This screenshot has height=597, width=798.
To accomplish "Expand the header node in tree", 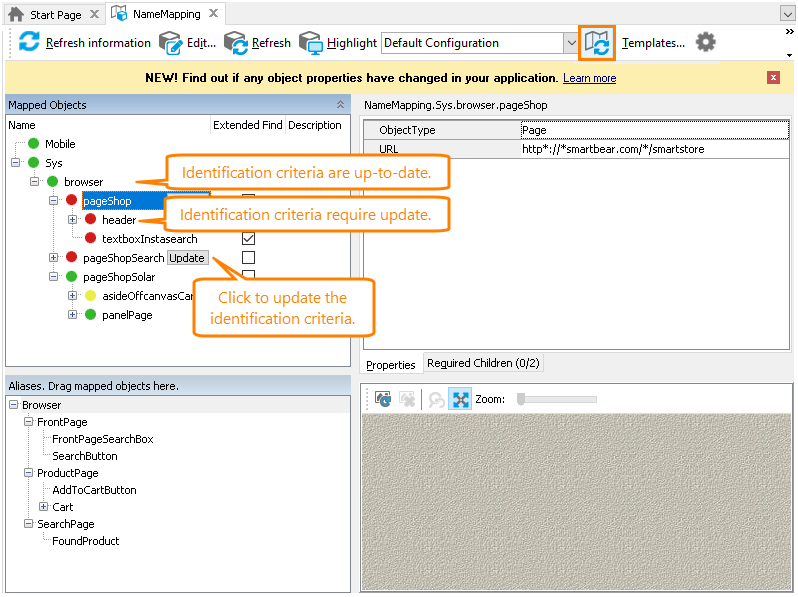I will pyautogui.click(x=72, y=220).
